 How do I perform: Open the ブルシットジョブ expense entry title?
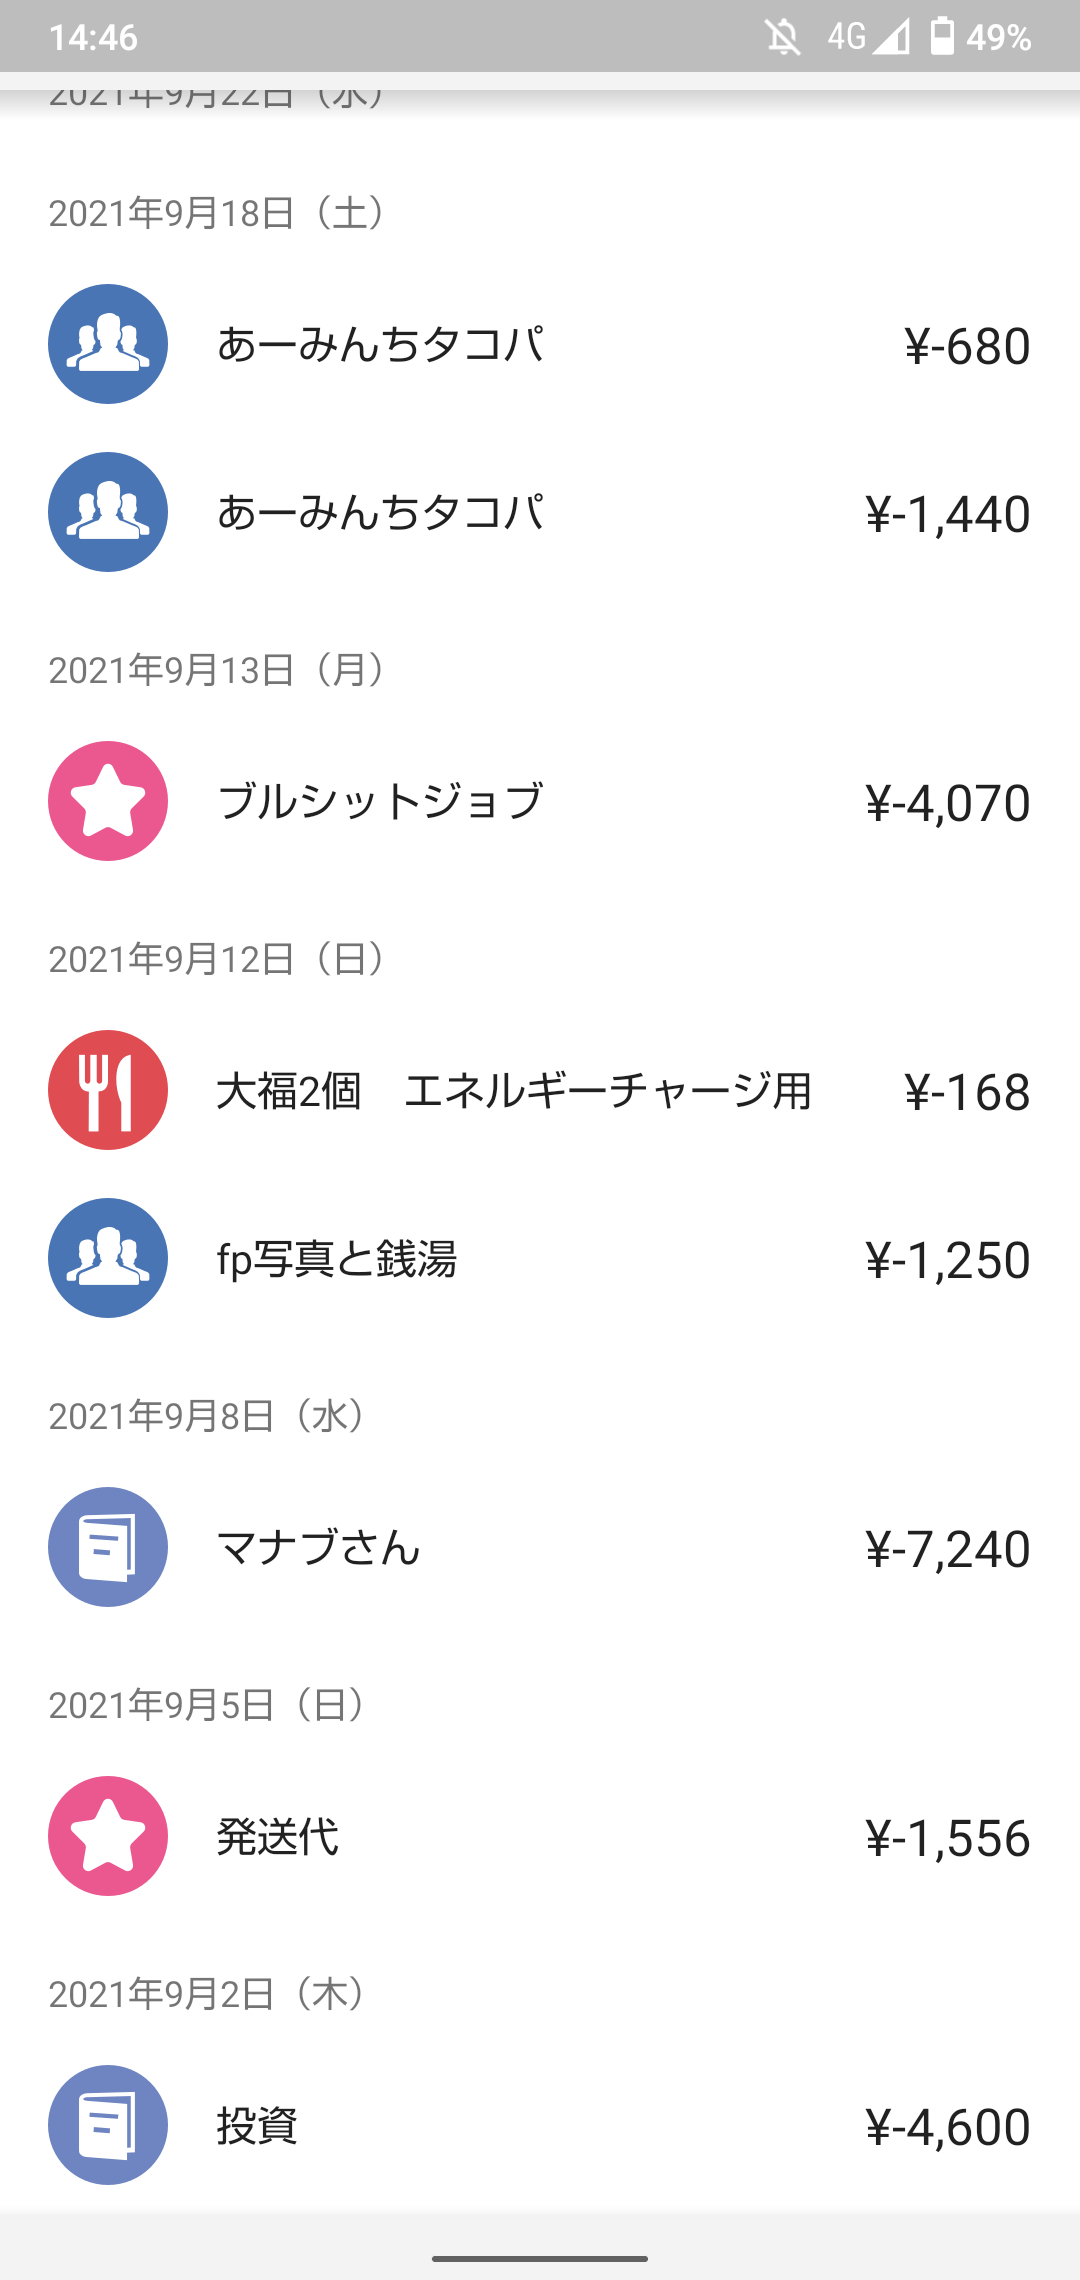coord(380,802)
